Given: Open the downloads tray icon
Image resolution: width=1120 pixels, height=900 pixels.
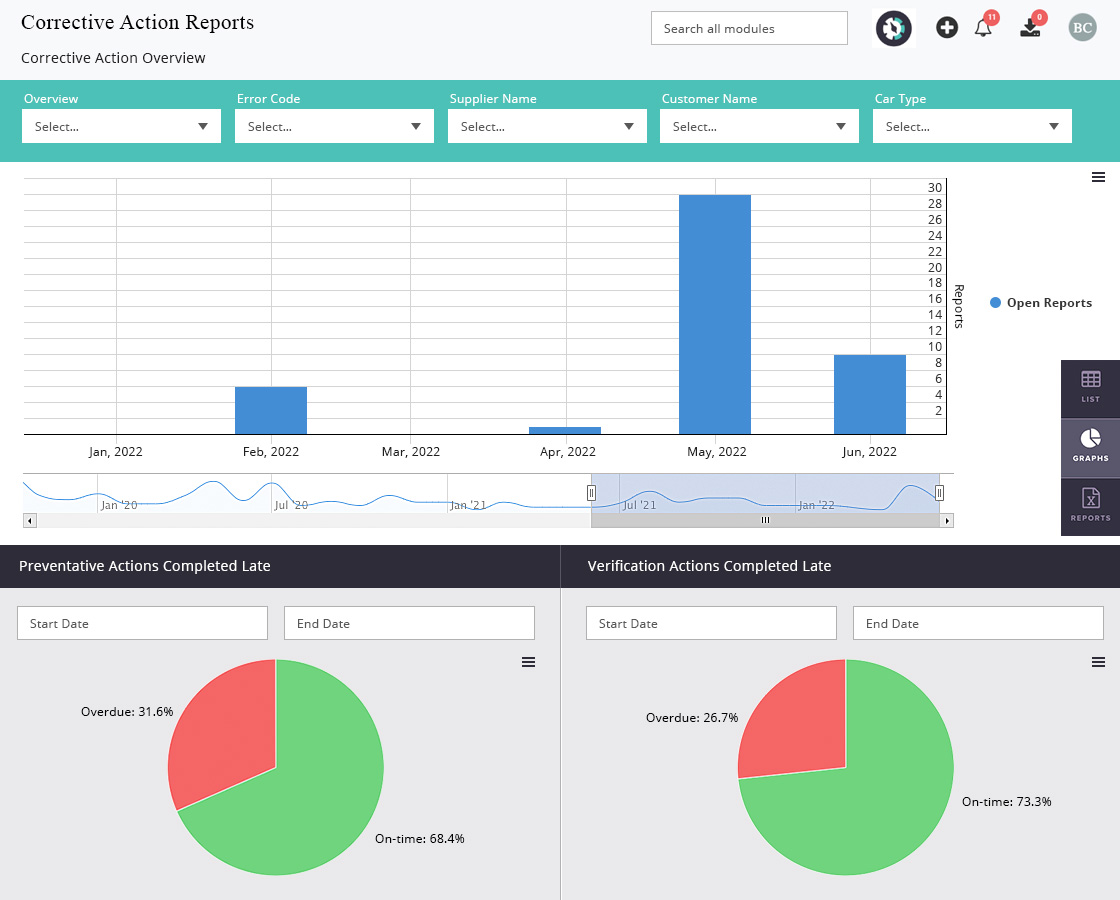Looking at the screenshot, I should [x=1030, y=29].
